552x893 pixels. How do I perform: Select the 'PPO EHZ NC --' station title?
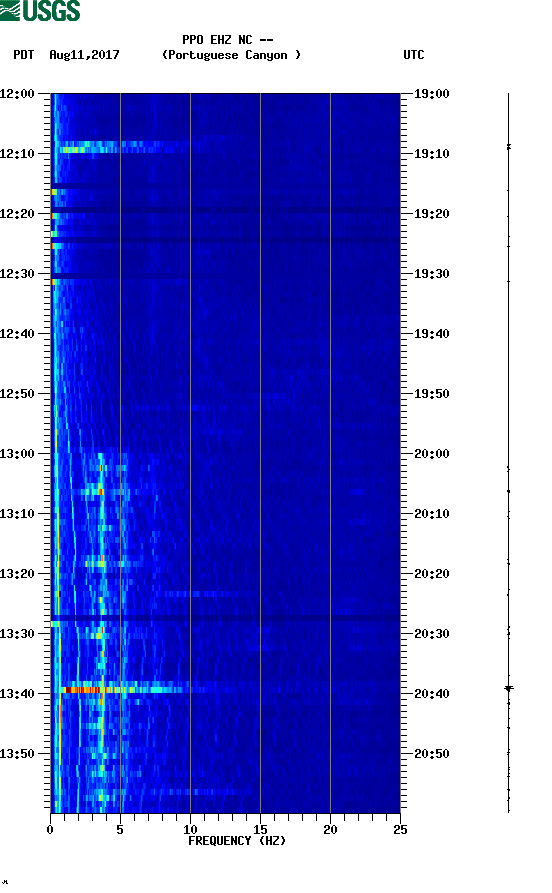[x=227, y=40]
